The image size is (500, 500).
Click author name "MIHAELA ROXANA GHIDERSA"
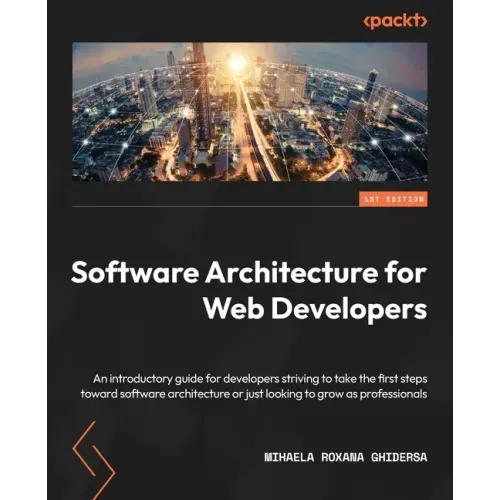[346, 457]
